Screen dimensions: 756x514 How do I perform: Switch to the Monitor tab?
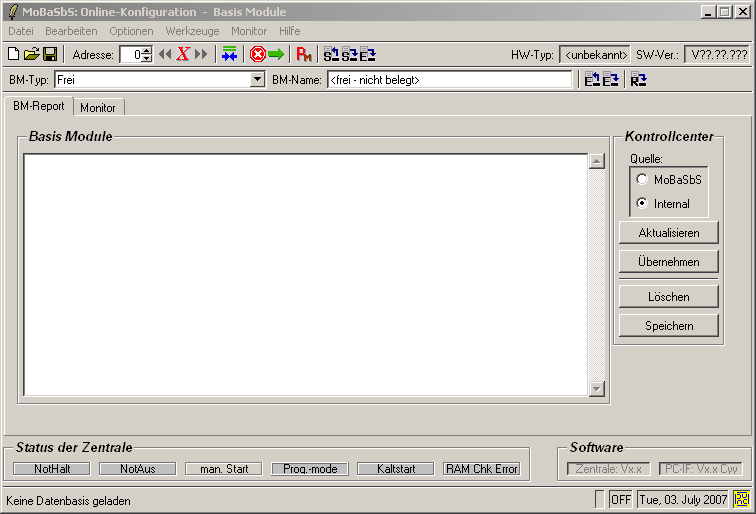[98, 107]
